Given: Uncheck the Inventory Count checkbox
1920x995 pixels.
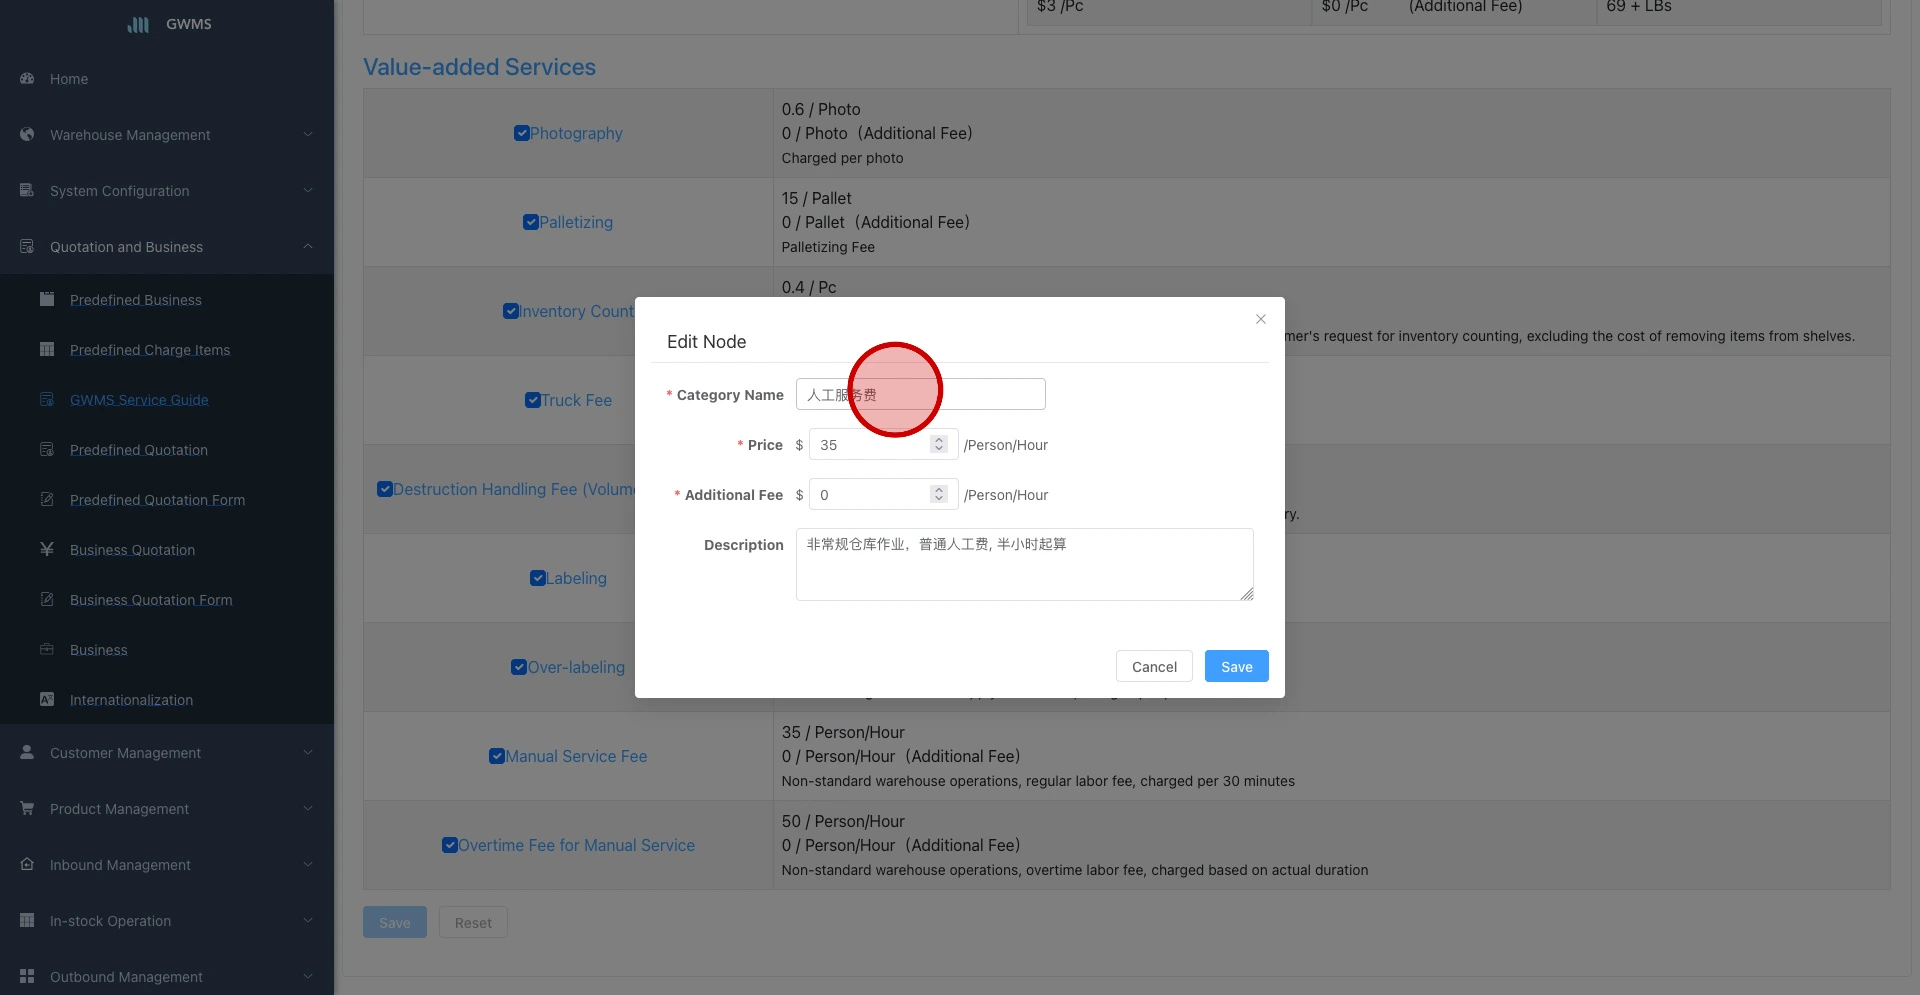Looking at the screenshot, I should (x=510, y=311).
